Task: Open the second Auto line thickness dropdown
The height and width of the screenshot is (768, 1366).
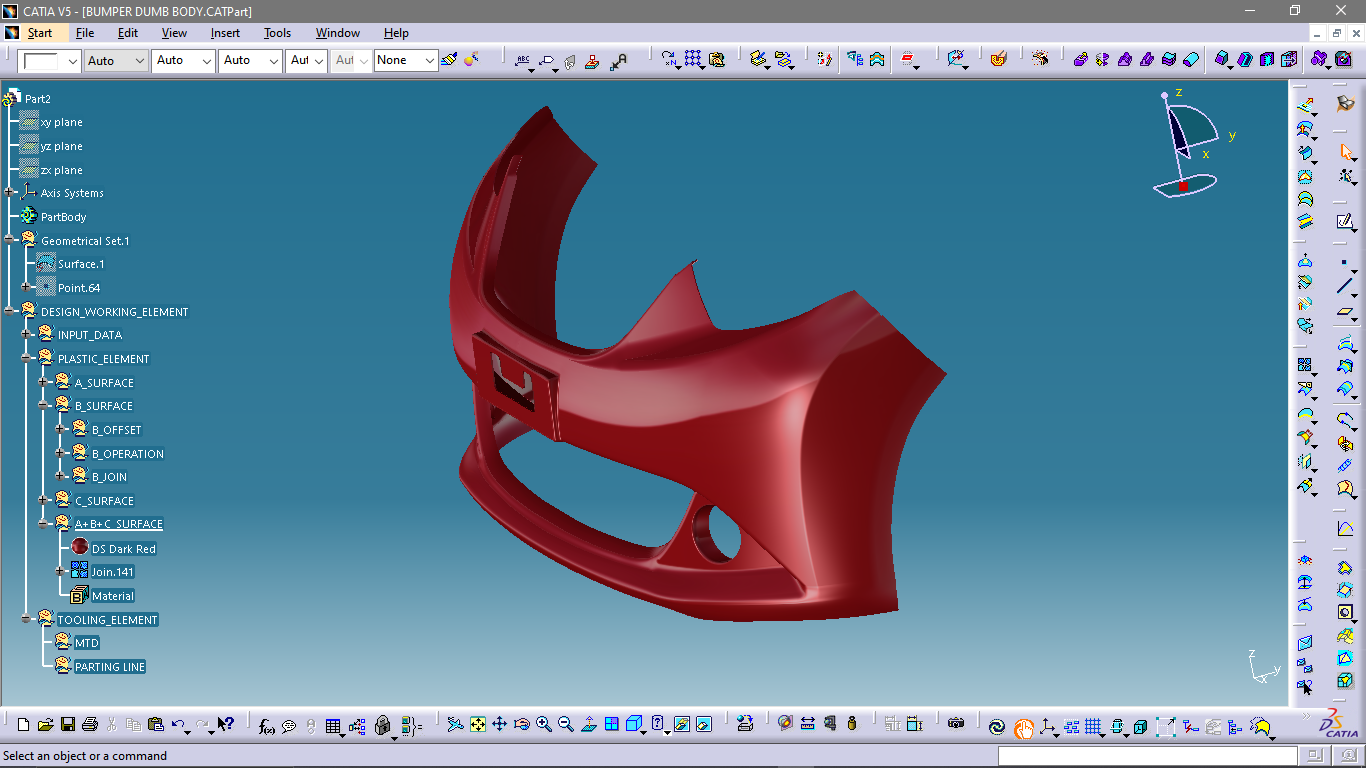Action: [x=207, y=61]
